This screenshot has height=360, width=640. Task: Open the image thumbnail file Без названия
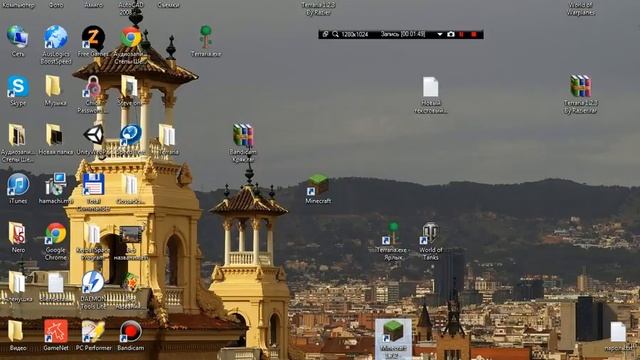[131, 234]
